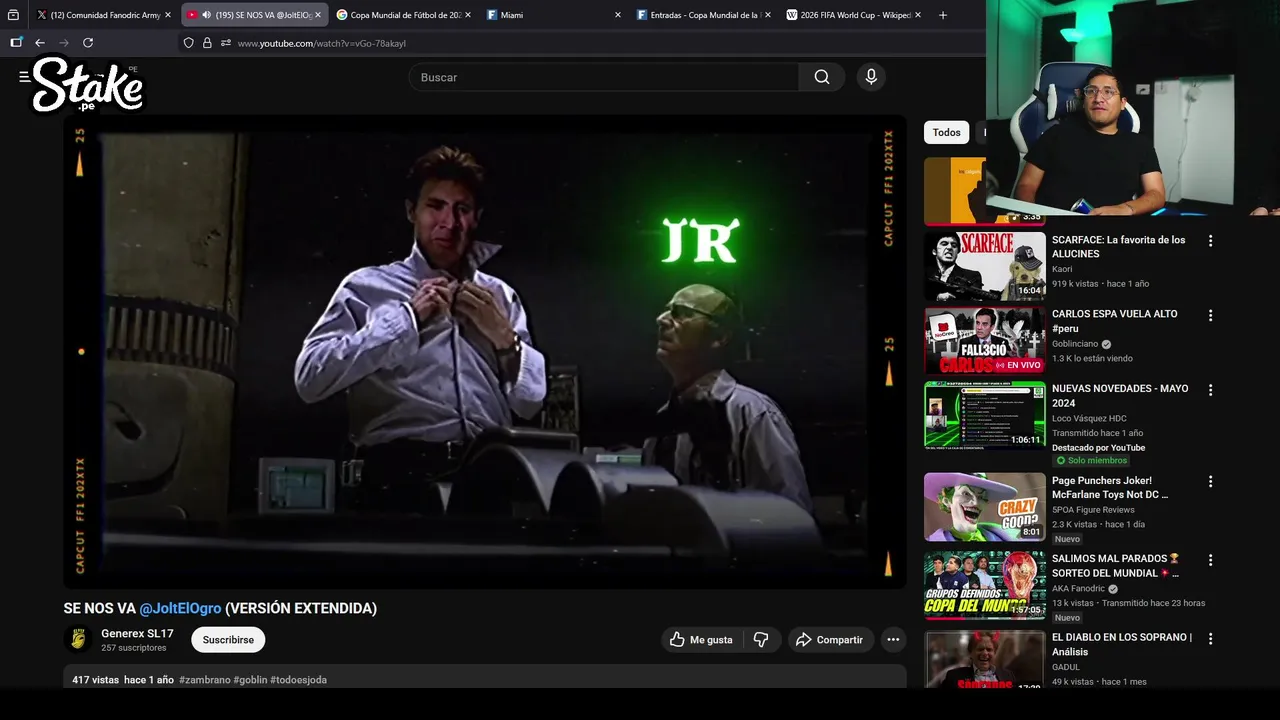Open SALIMOS MAL PARADOS video thumbnail
Image resolution: width=1280 pixels, height=720 pixels.
tap(985, 585)
